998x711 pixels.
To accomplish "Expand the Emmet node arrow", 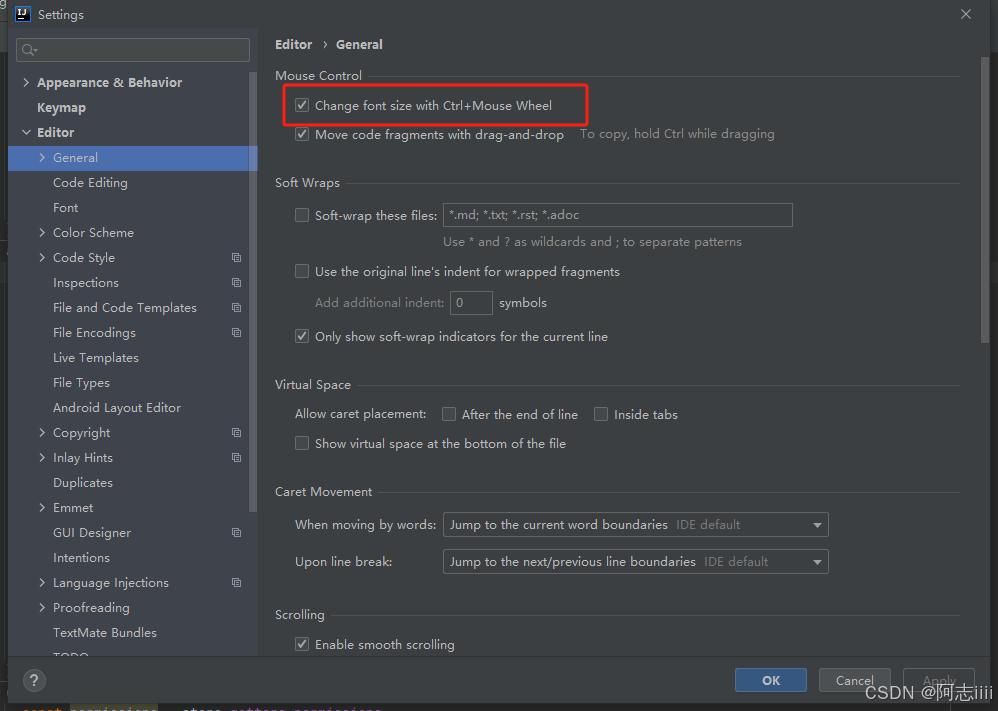I will click(x=42, y=507).
